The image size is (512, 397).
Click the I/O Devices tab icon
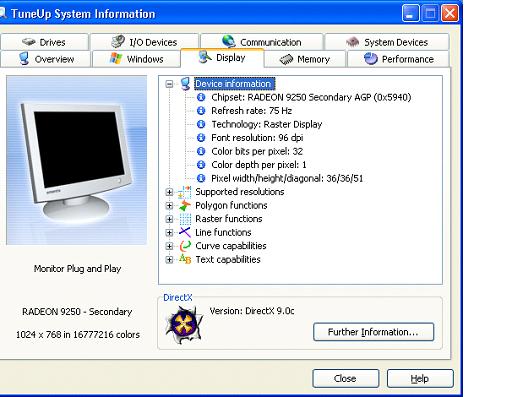[118, 41]
